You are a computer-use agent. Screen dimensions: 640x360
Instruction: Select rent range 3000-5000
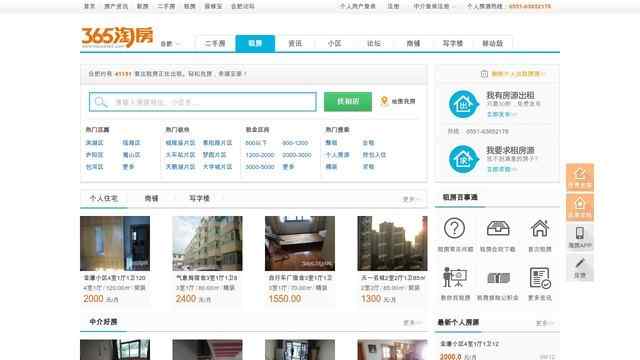(x=260, y=167)
